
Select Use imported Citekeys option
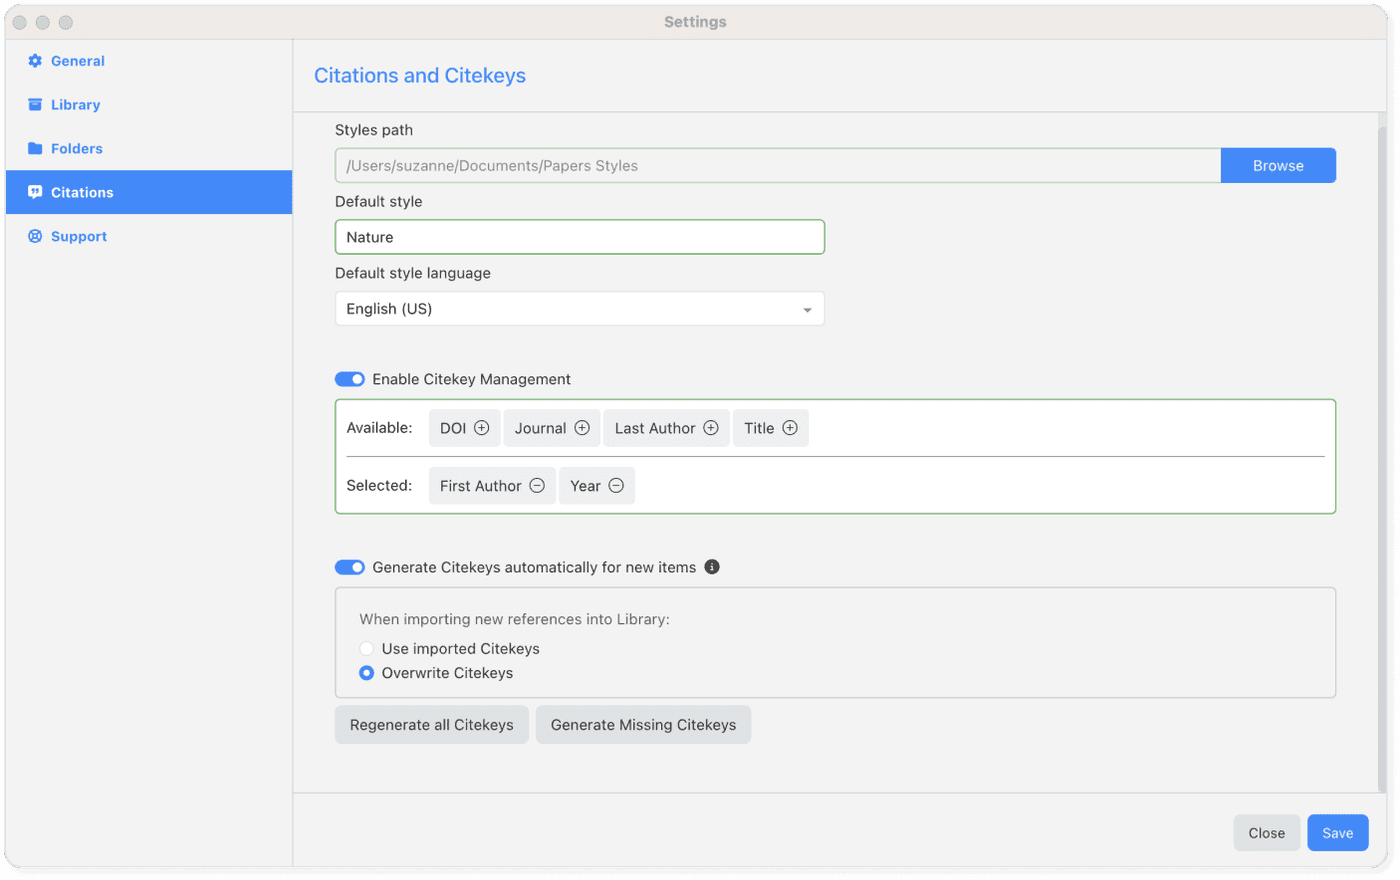point(366,648)
